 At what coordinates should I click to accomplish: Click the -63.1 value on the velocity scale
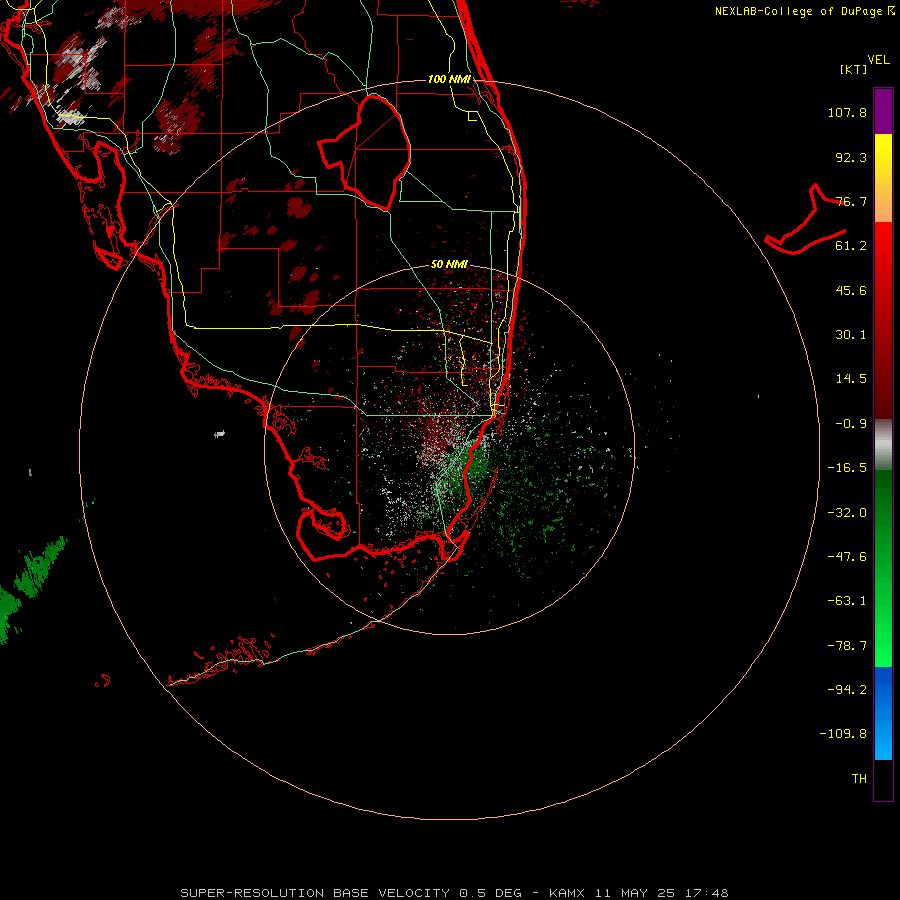[x=847, y=601]
